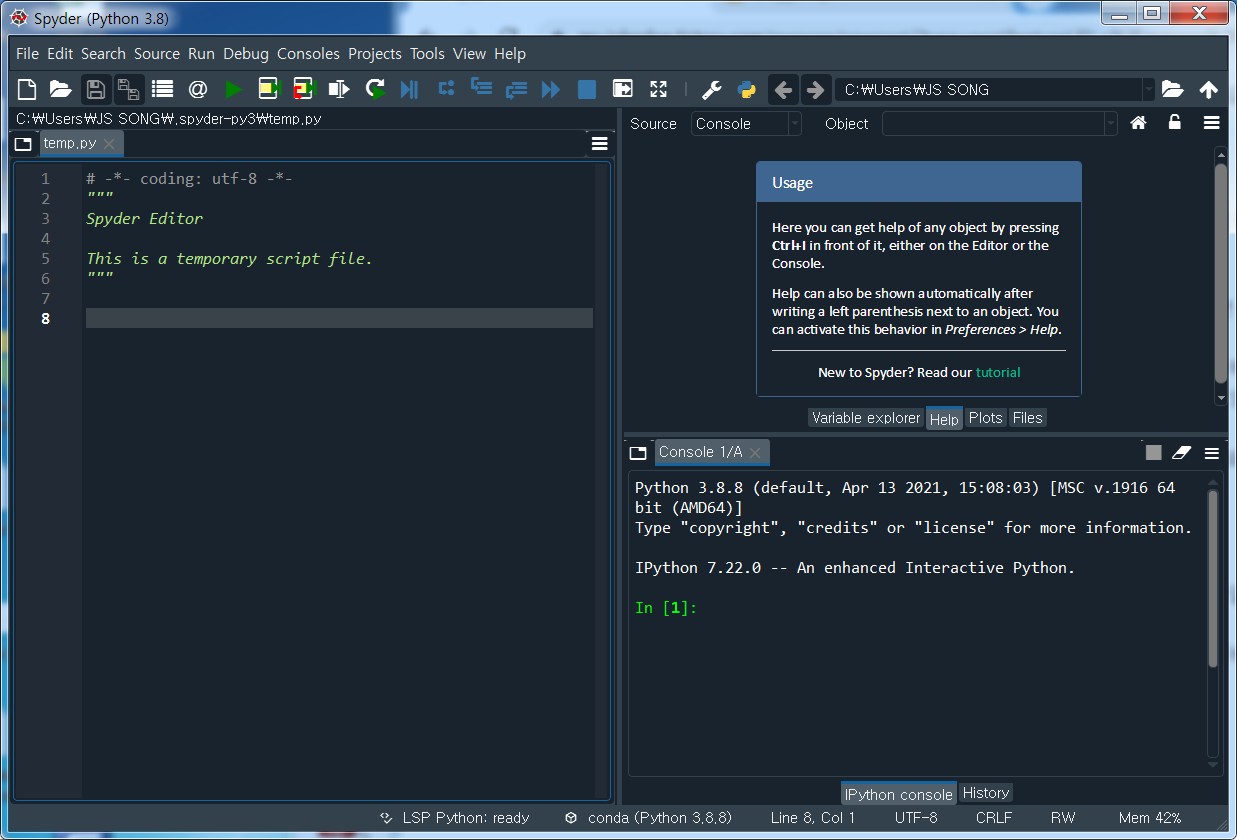Browse editor tabs icon beside temp.py
Screen dimensions: 1237x840
24,144
